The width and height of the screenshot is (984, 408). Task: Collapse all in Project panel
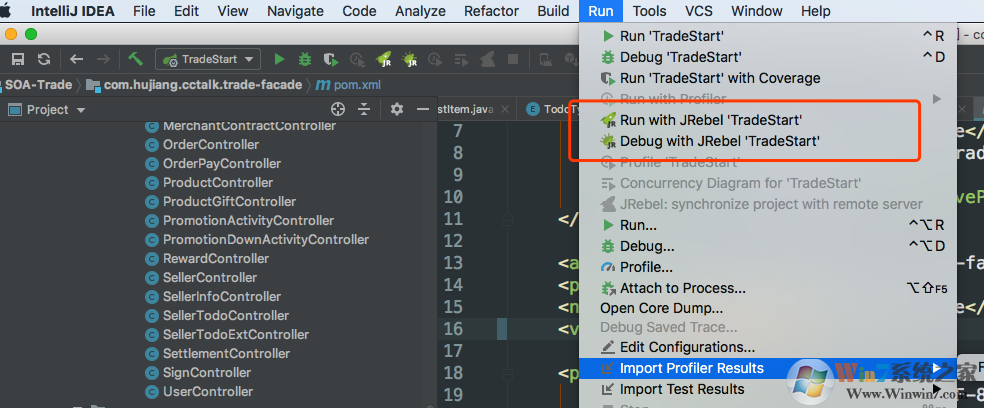[364, 109]
